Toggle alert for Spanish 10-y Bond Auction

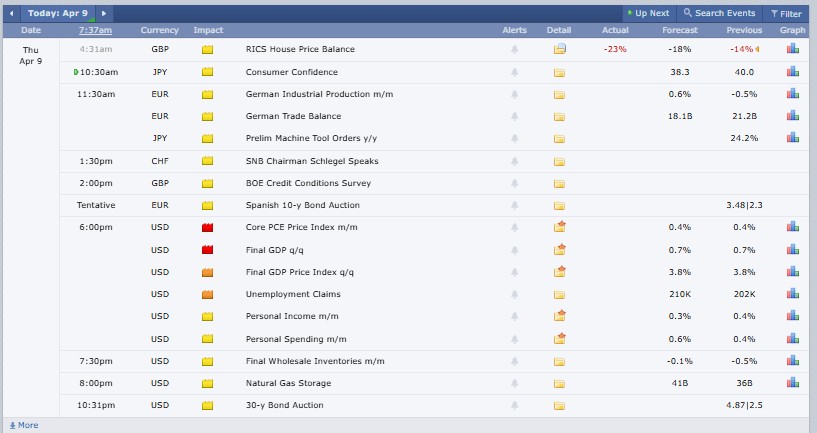click(515, 205)
